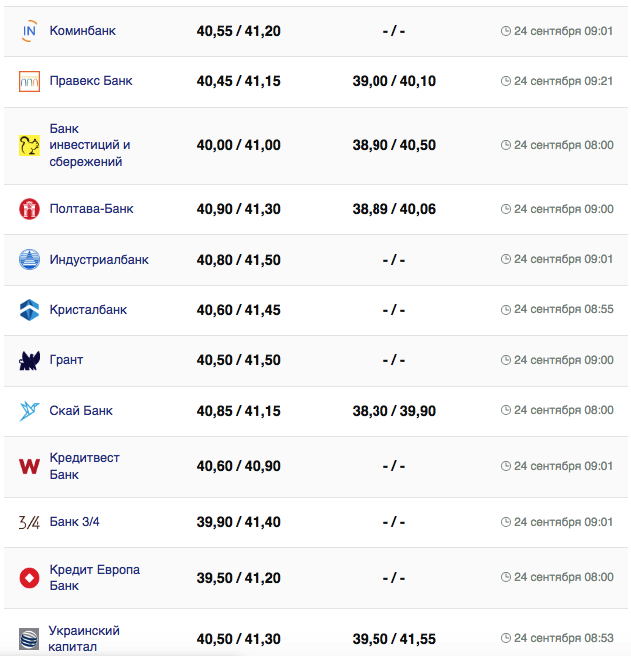Click the Грант rate 40,50 / 41,50
Screen dimensions: 631x656
pyautogui.click(x=238, y=360)
